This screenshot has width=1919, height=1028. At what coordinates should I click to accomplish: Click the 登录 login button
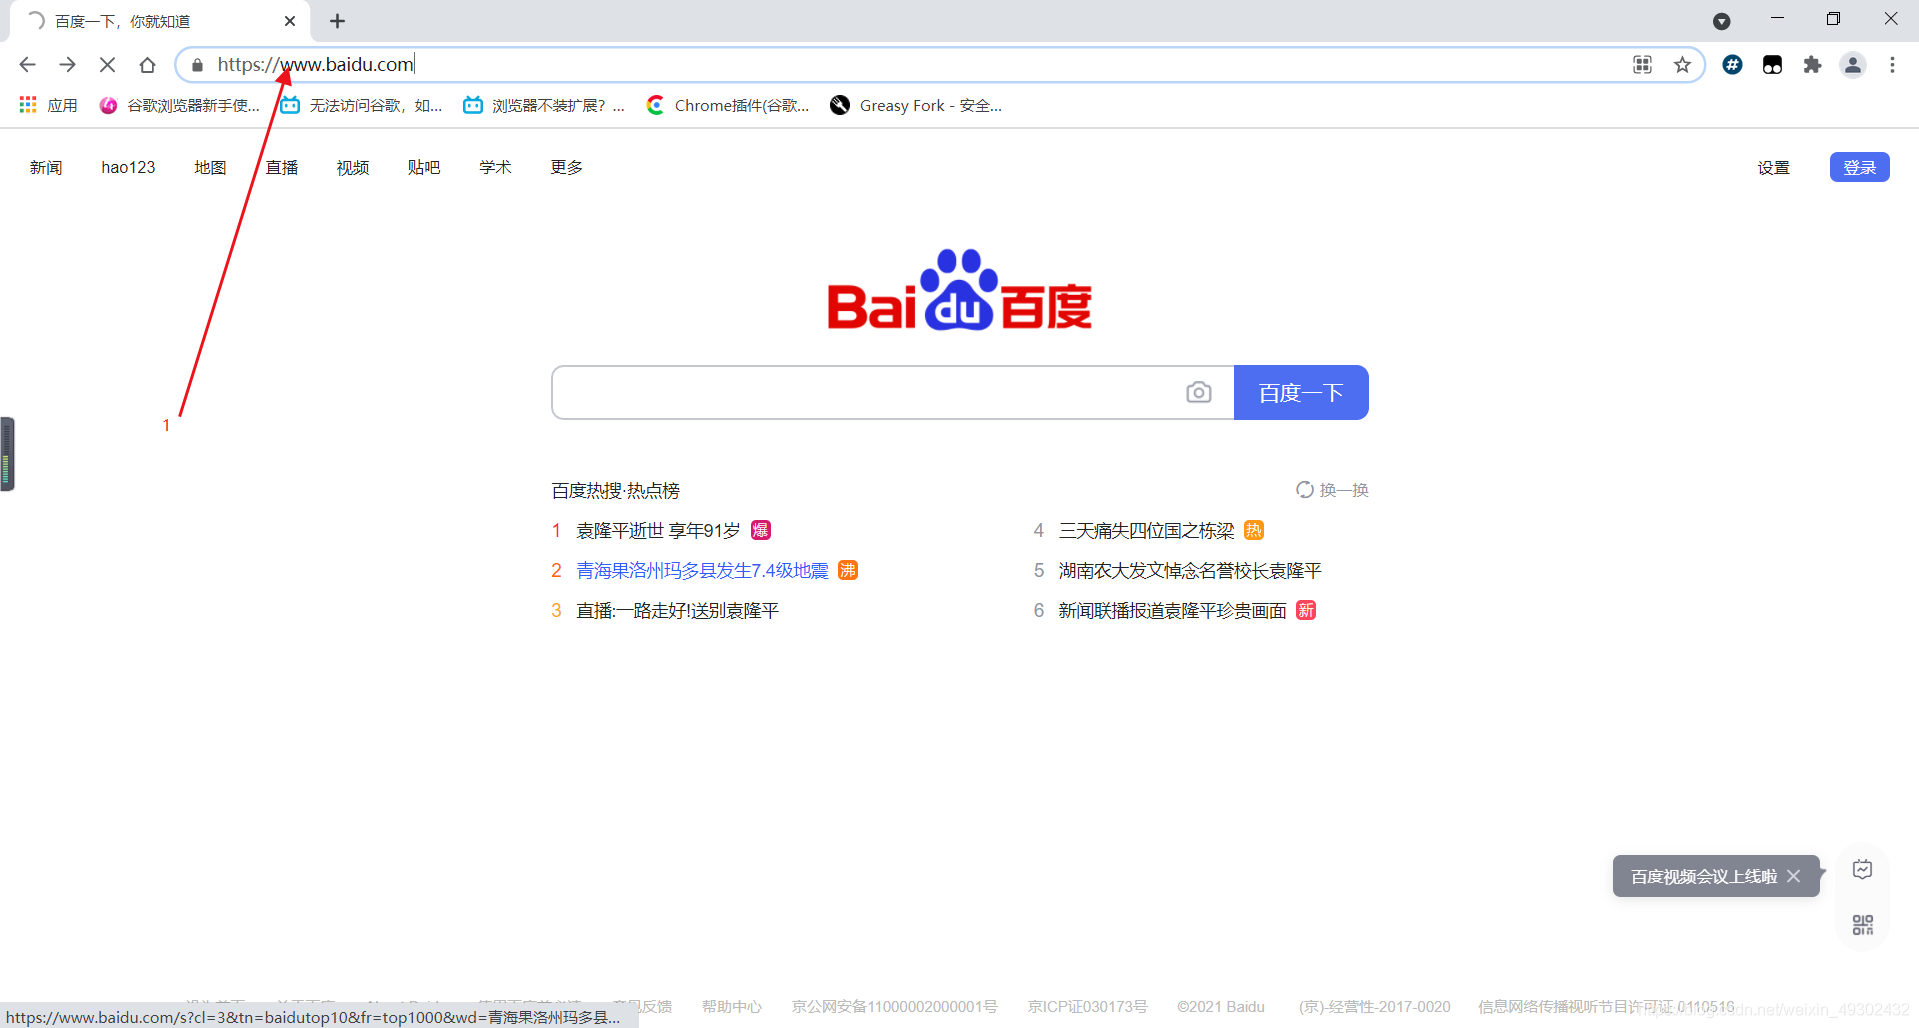pos(1859,167)
